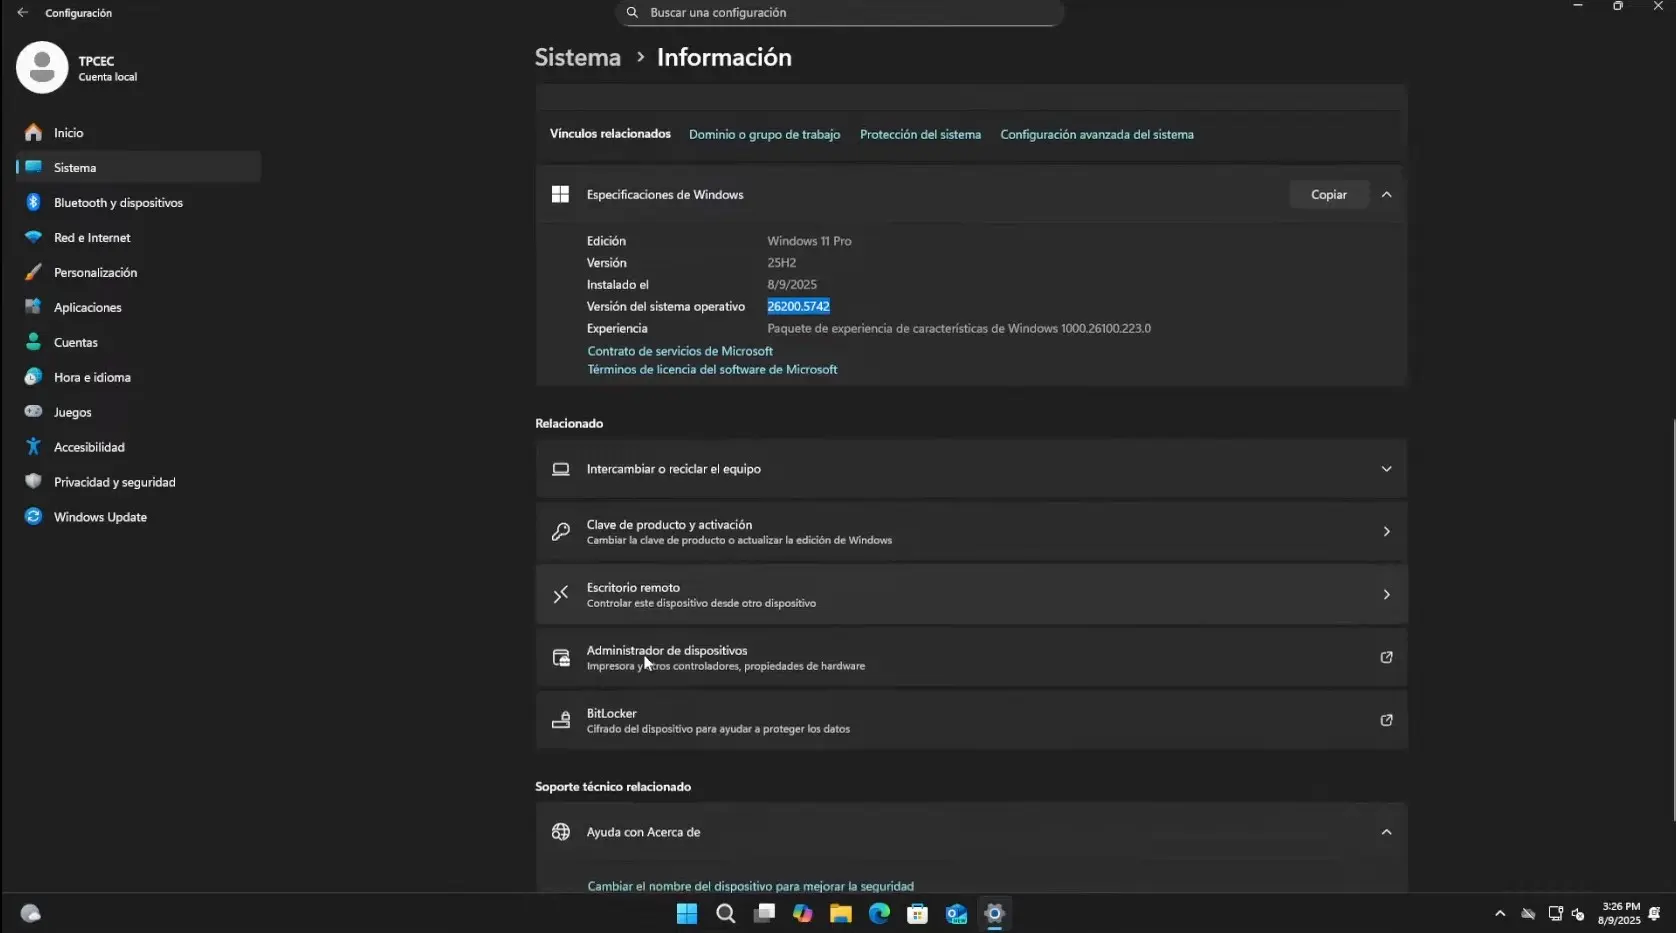Click the Buscar una configuración search field

coord(838,12)
